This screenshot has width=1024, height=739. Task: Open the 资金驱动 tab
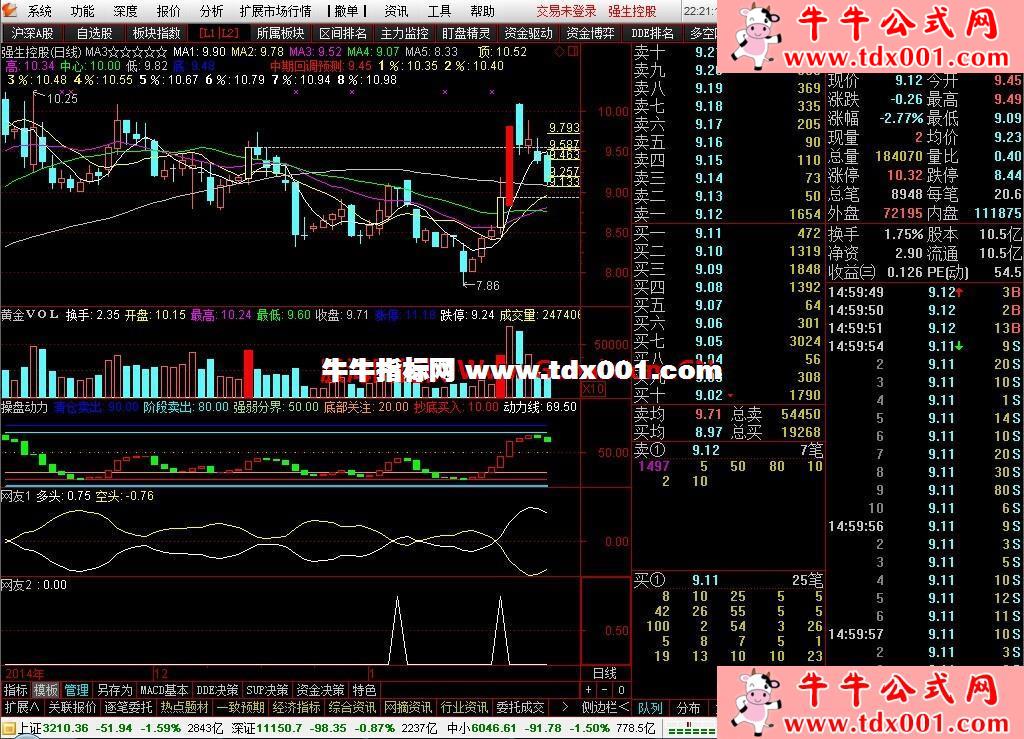point(528,33)
